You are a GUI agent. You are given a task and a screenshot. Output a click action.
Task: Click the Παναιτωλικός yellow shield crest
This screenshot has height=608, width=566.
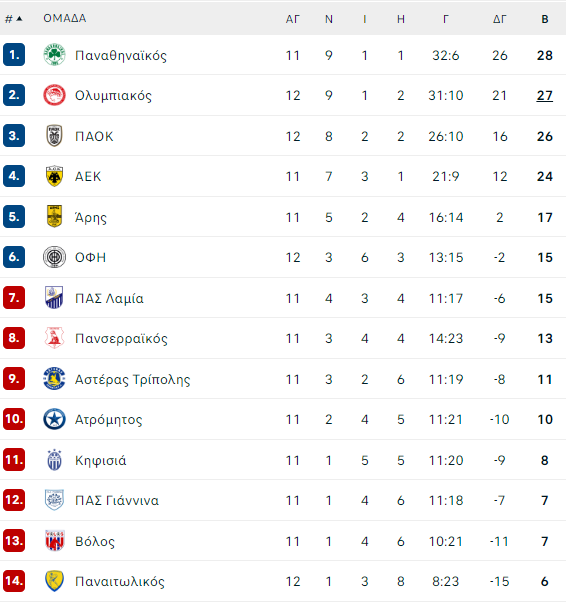54,581
